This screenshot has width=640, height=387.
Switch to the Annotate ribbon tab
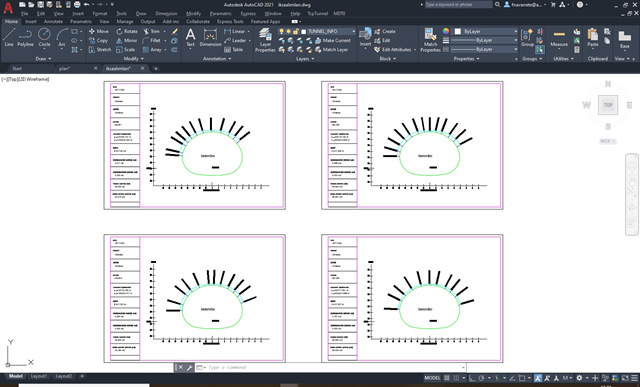tap(53, 22)
